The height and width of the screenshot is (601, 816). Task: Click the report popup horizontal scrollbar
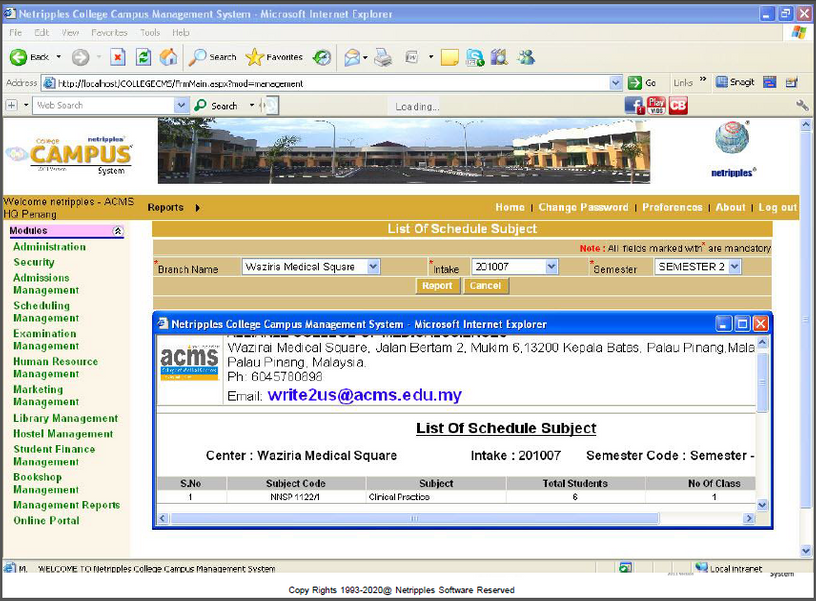pyautogui.click(x=415, y=518)
